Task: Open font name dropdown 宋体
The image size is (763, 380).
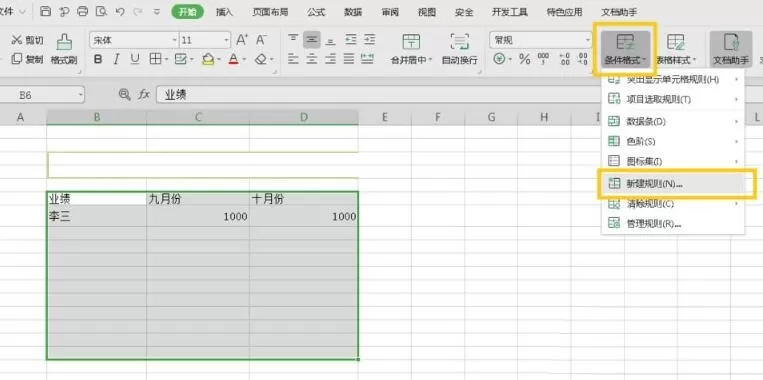Action: 175,40
